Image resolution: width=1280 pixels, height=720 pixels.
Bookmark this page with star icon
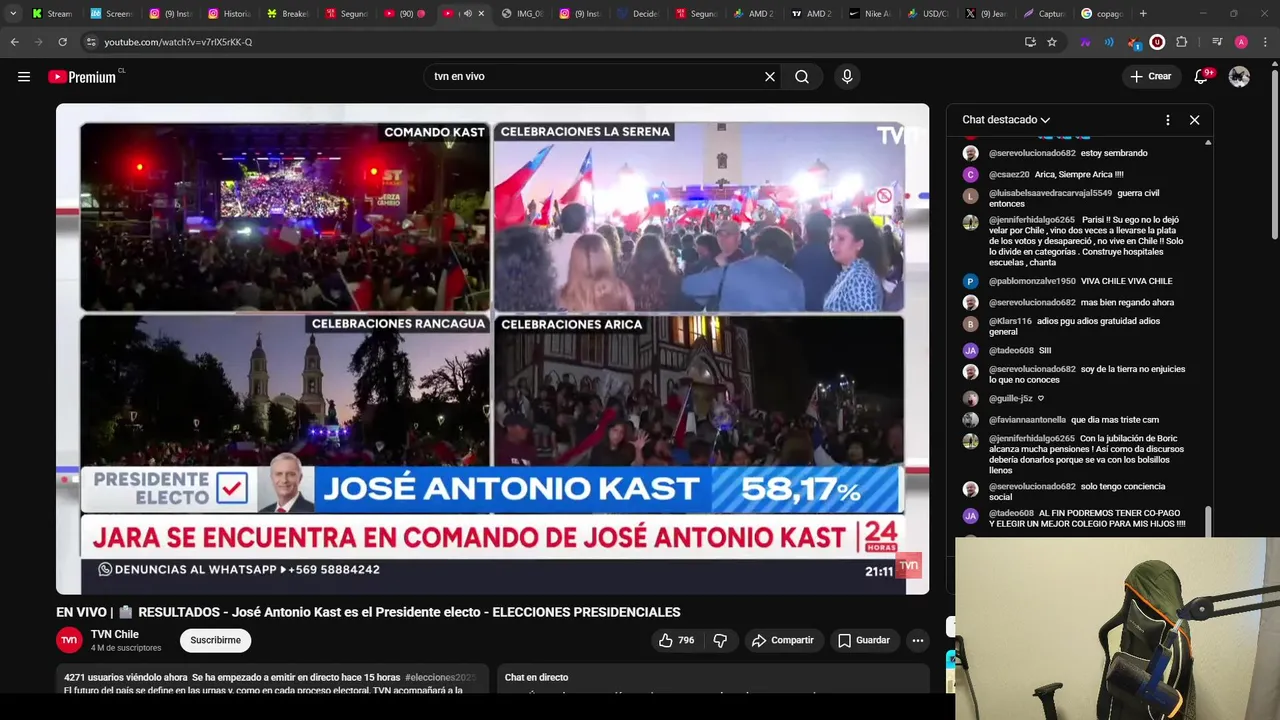pyautogui.click(x=1052, y=42)
